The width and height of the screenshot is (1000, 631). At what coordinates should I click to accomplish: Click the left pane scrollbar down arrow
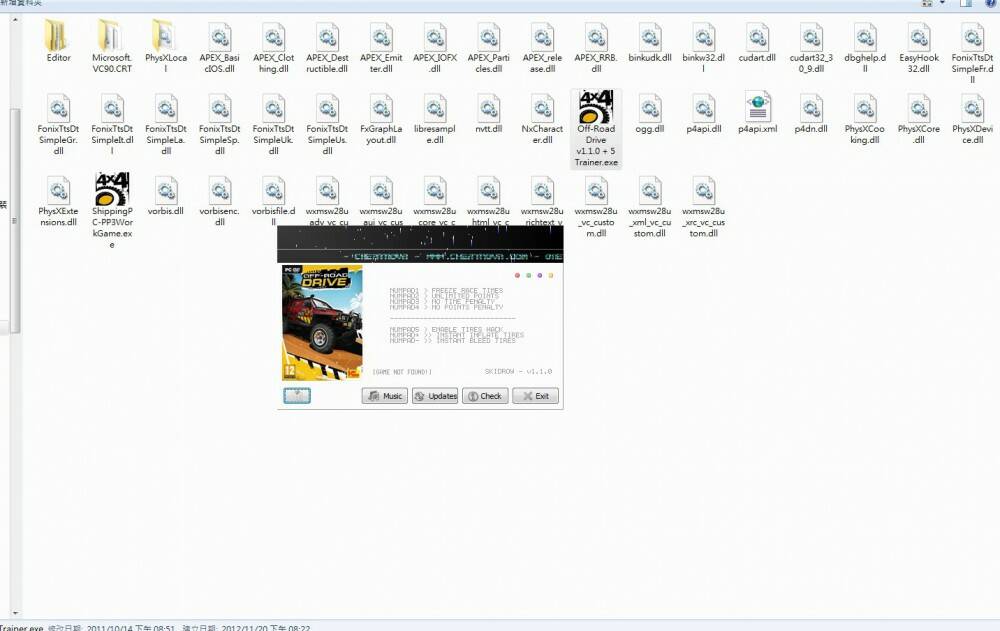pyautogui.click(x=15, y=613)
